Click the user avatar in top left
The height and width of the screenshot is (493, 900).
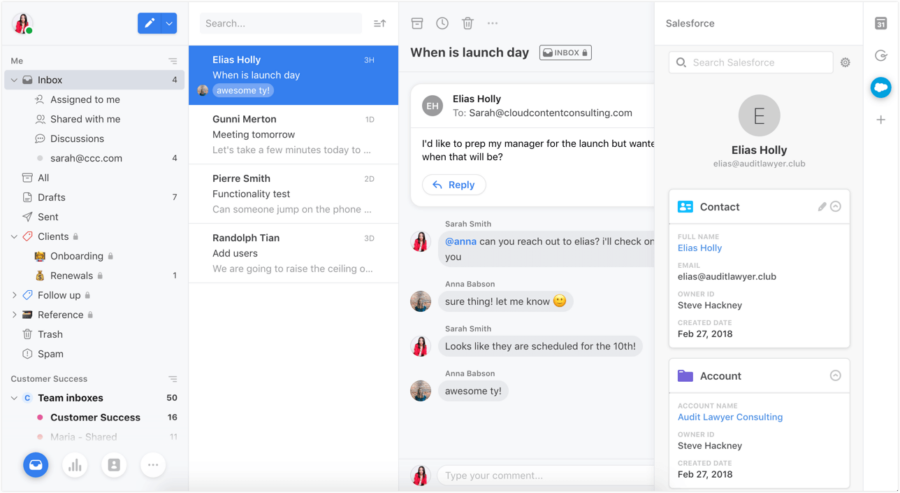tap(22, 24)
